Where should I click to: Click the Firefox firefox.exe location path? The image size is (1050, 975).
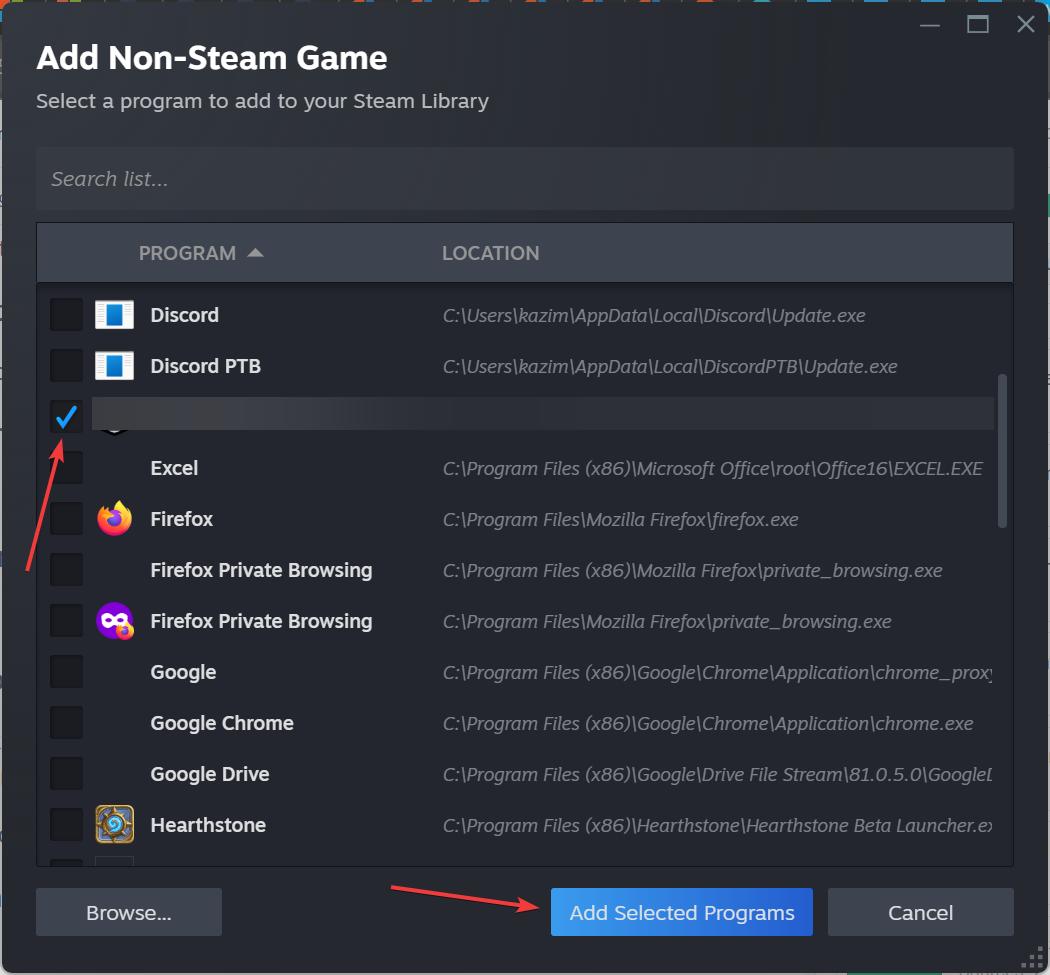(621, 520)
